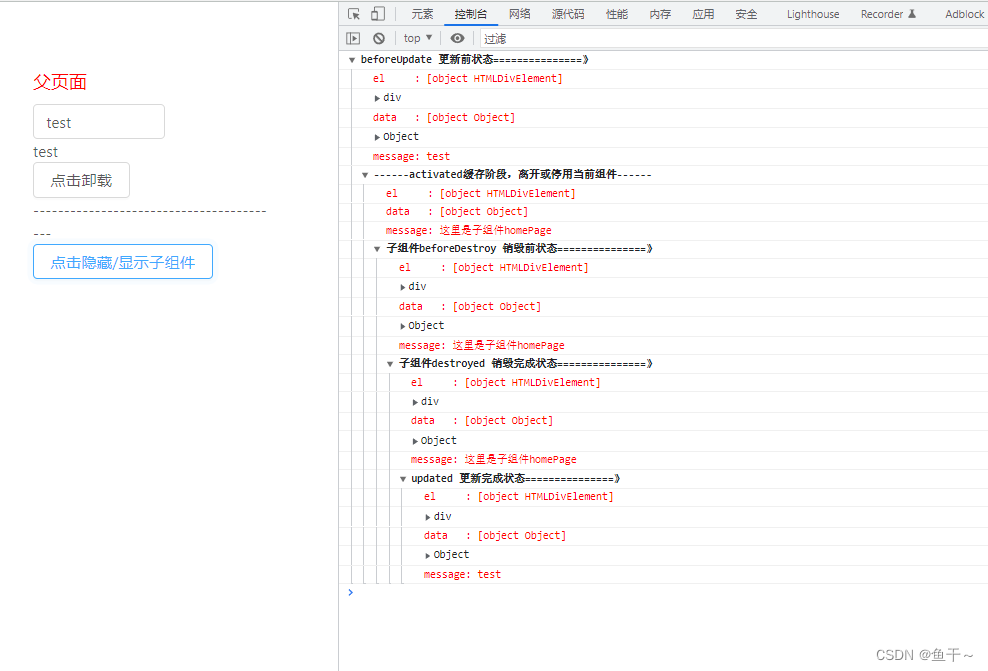988x671 pixels.
Task: Switch to the 元素 tab
Action: 422,14
